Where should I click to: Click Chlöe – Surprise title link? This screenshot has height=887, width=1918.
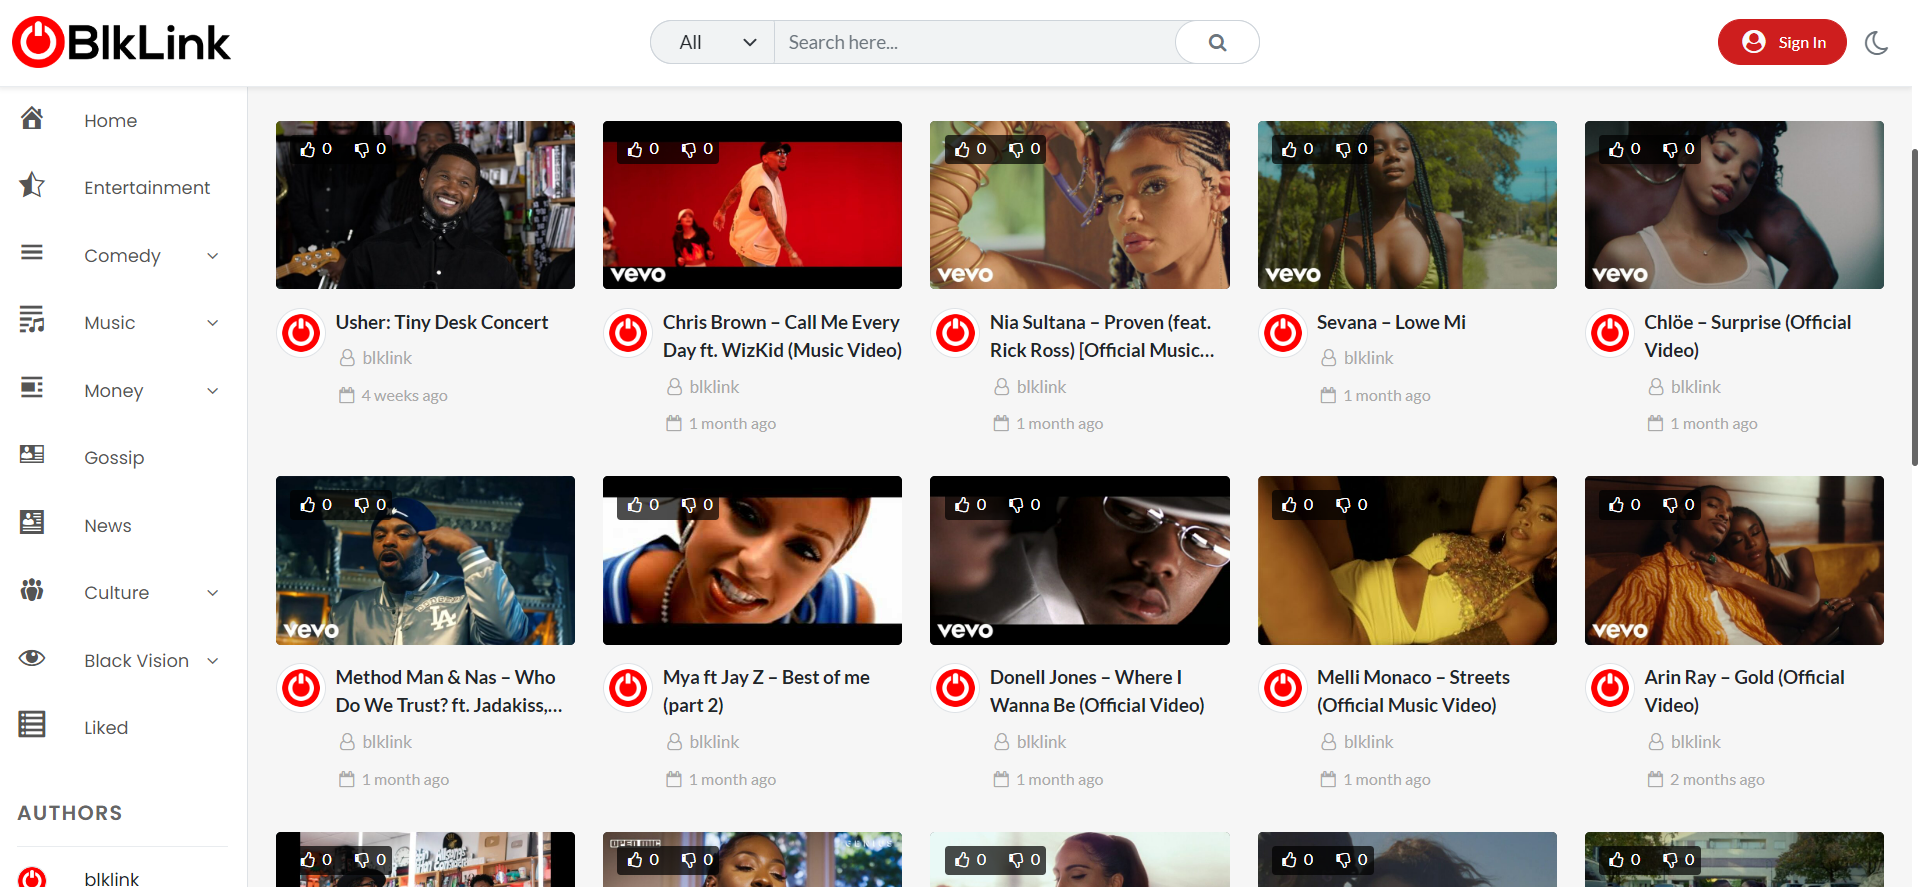pos(1747,336)
